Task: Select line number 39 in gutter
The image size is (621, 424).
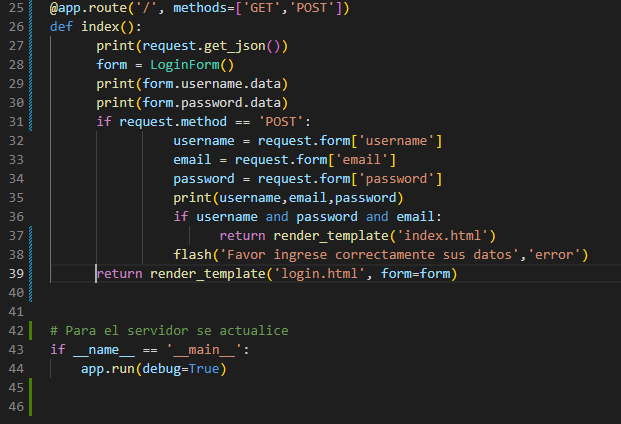Action: click(x=16, y=274)
